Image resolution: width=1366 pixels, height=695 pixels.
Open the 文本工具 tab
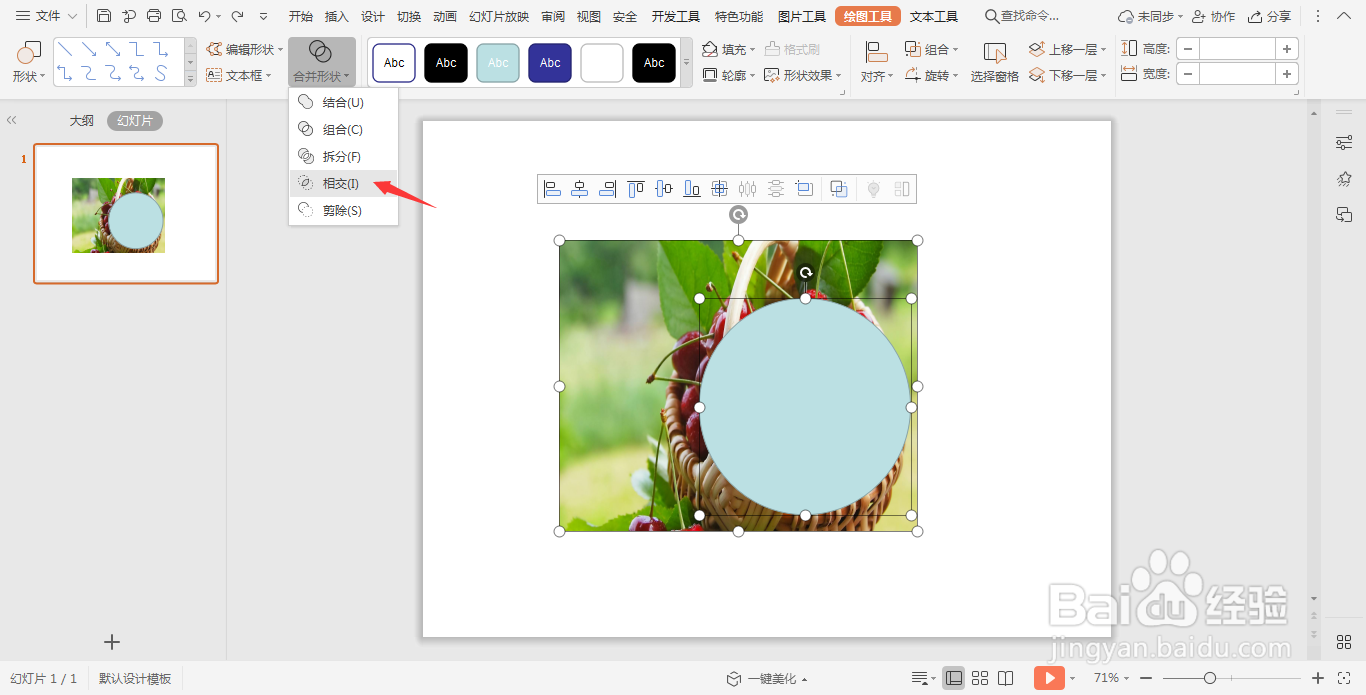934,16
